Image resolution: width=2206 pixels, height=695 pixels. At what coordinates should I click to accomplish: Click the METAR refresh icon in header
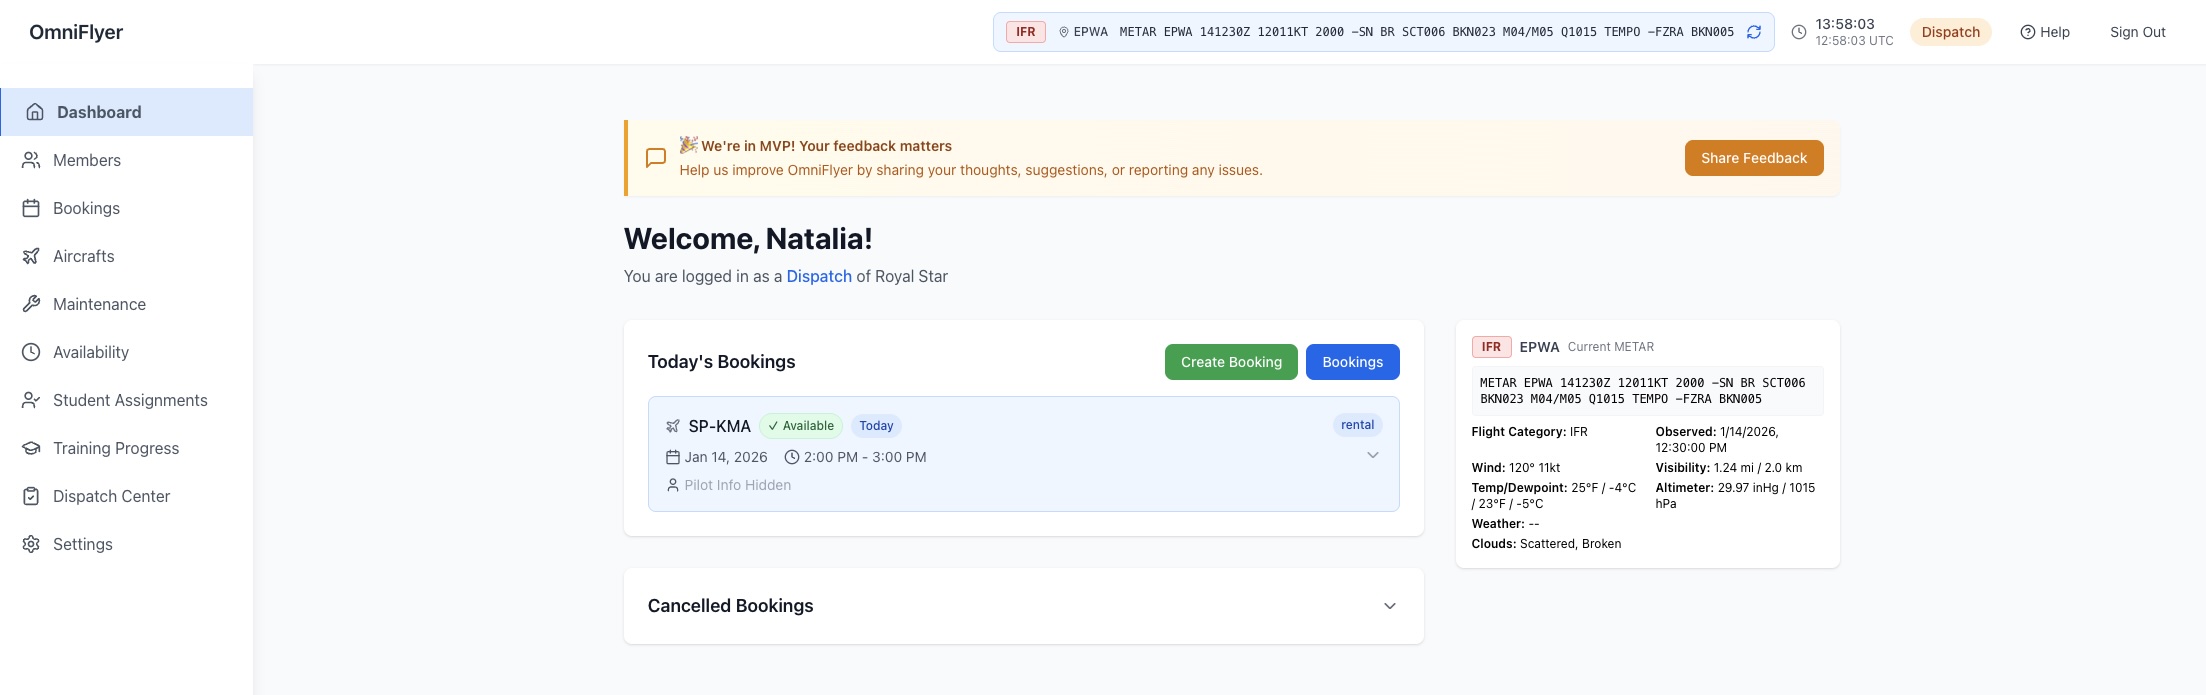1753,32
